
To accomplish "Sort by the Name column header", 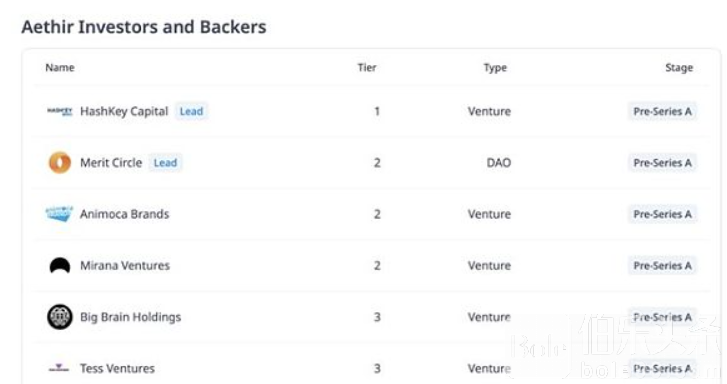I will pos(60,68).
